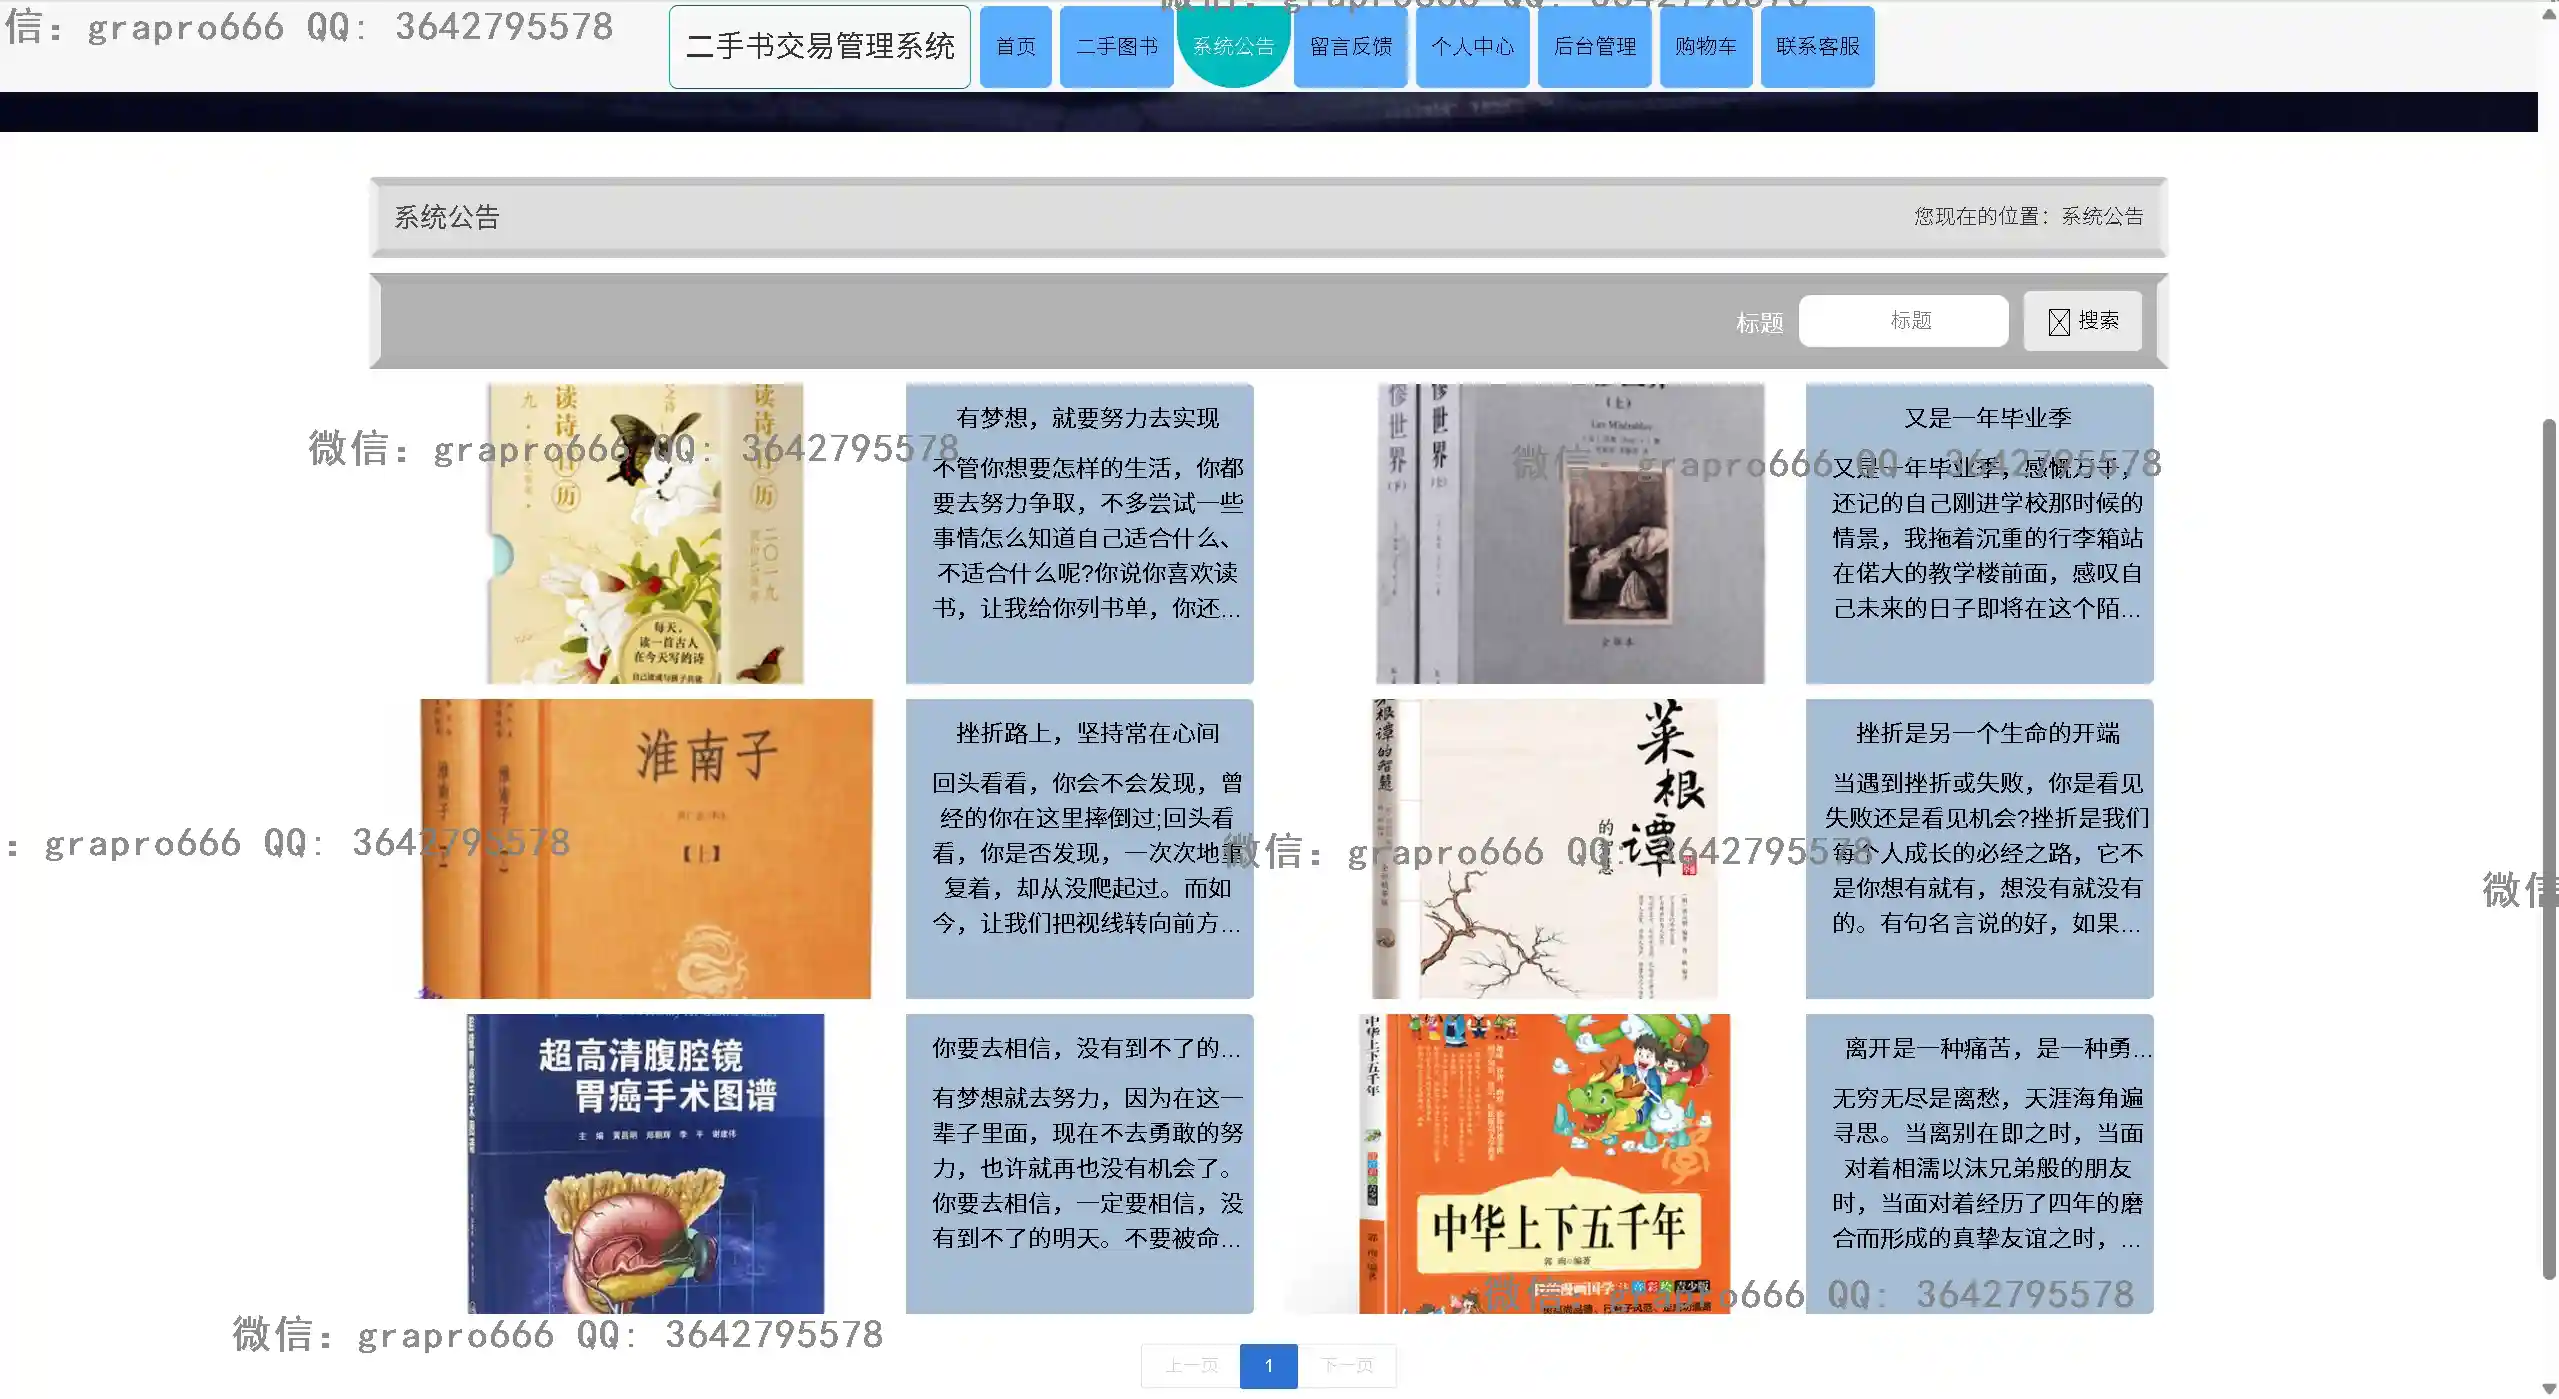Click the 联系客服 nav button
The width and height of the screenshot is (2559, 1399).
point(1817,47)
